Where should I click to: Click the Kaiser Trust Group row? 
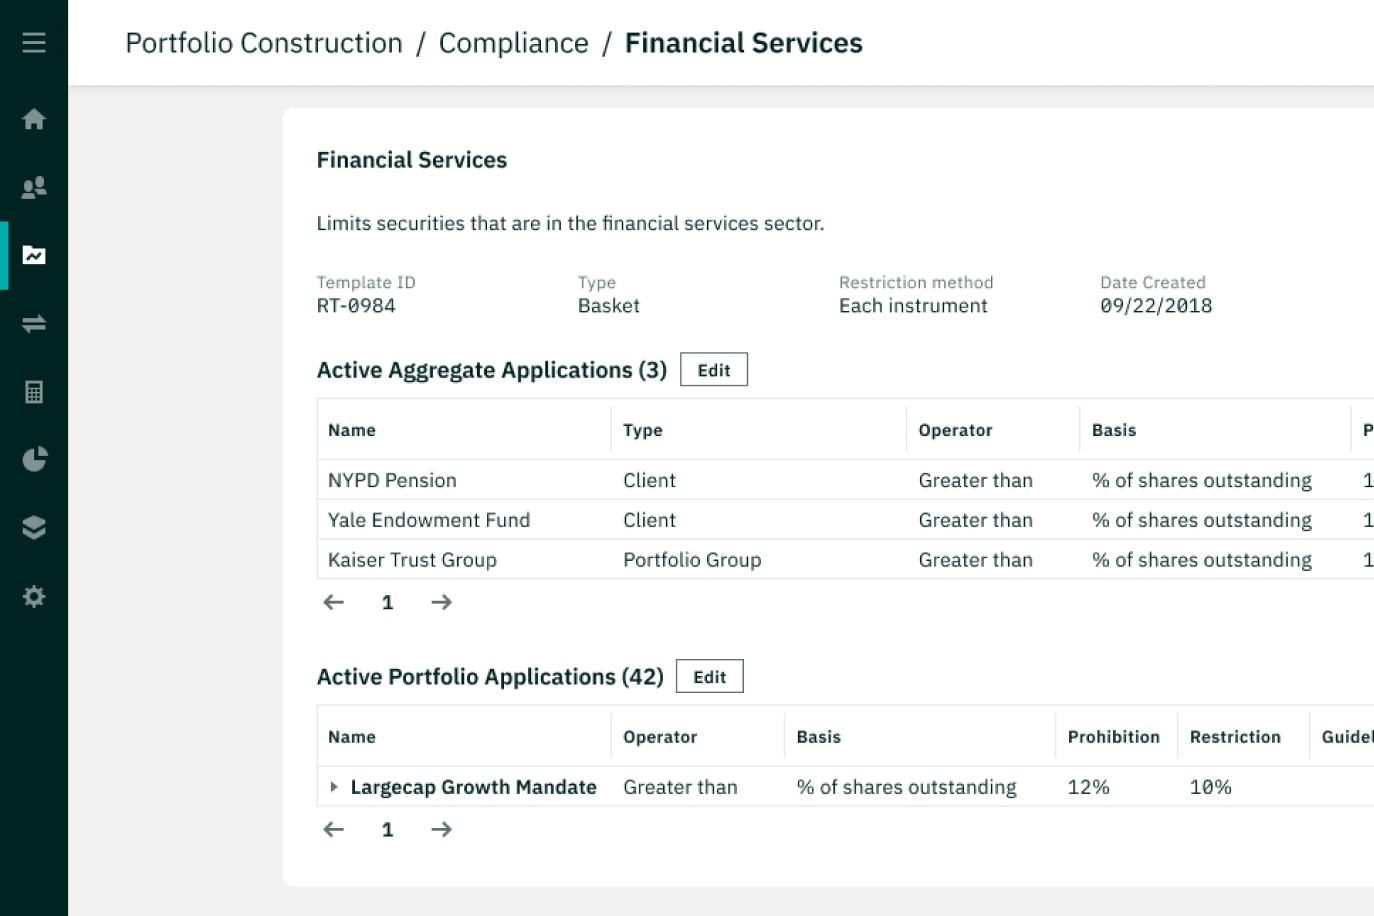tap(412, 560)
